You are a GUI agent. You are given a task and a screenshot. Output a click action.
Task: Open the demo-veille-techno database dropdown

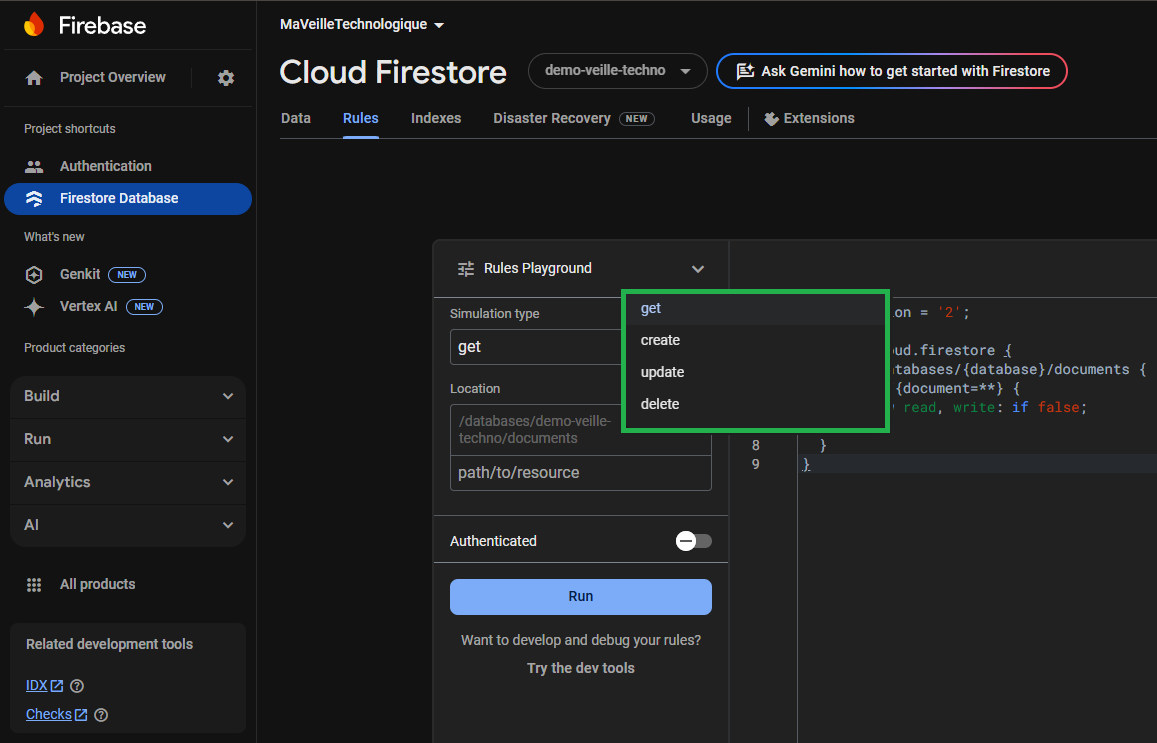click(618, 71)
